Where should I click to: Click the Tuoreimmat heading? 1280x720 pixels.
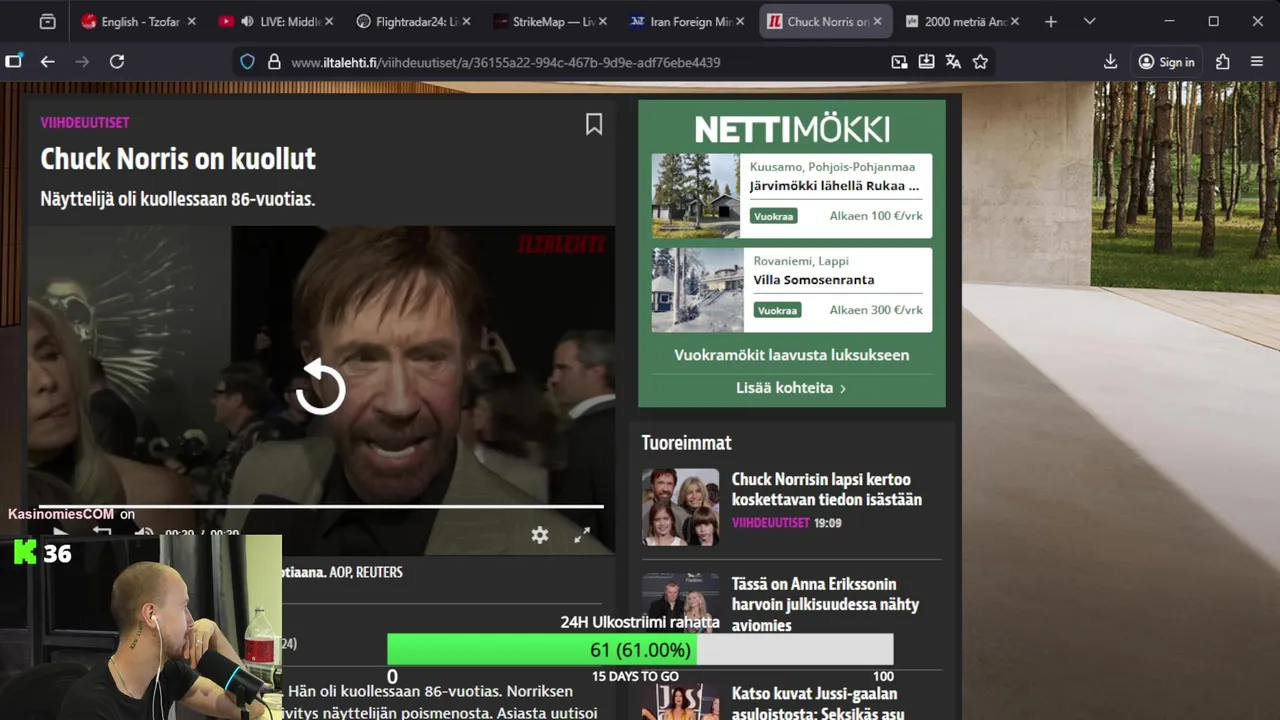click(686, 443)
